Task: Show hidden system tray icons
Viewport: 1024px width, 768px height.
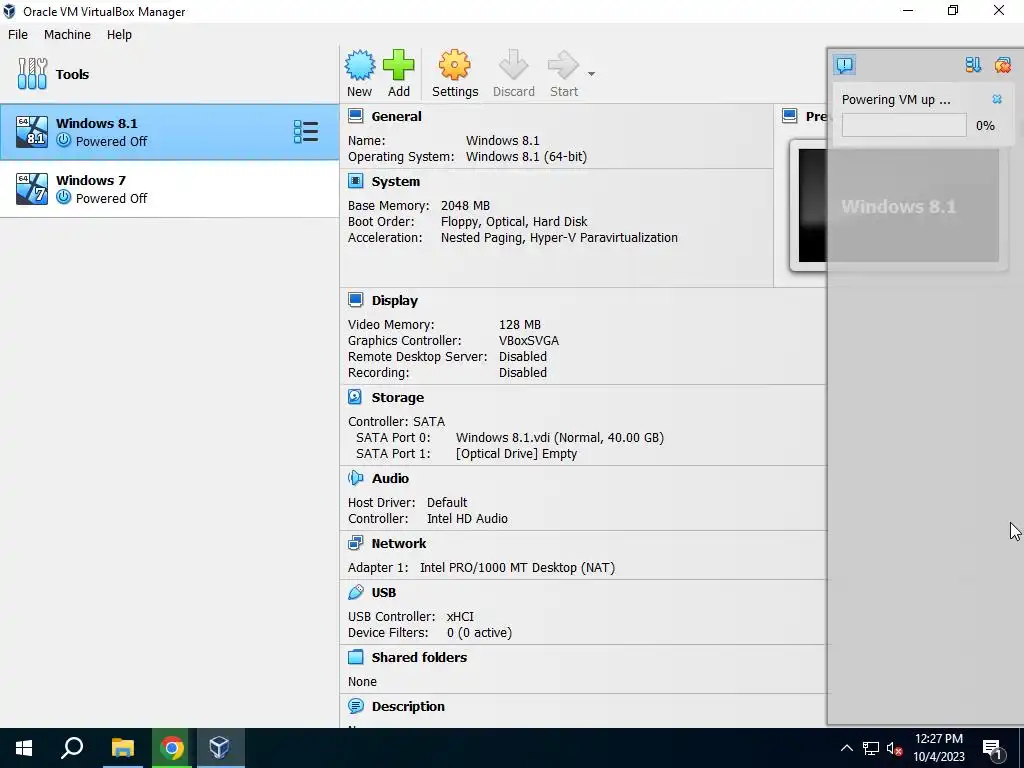Action: pos(846,748)
